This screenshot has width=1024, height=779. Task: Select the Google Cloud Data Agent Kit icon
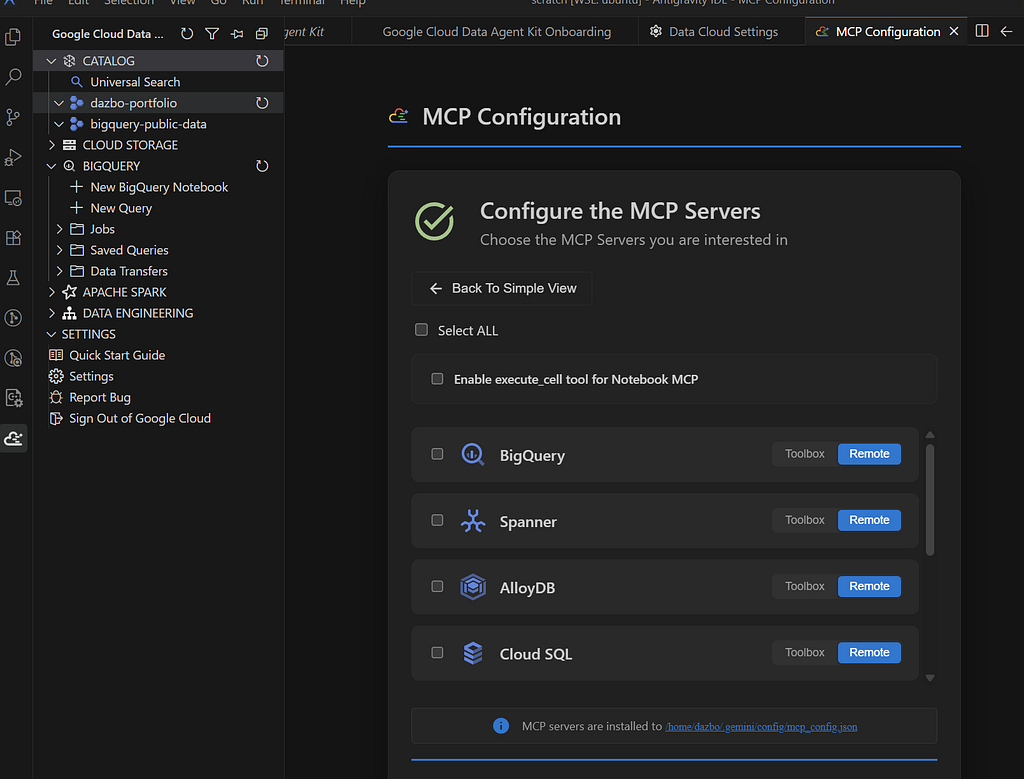13,438
